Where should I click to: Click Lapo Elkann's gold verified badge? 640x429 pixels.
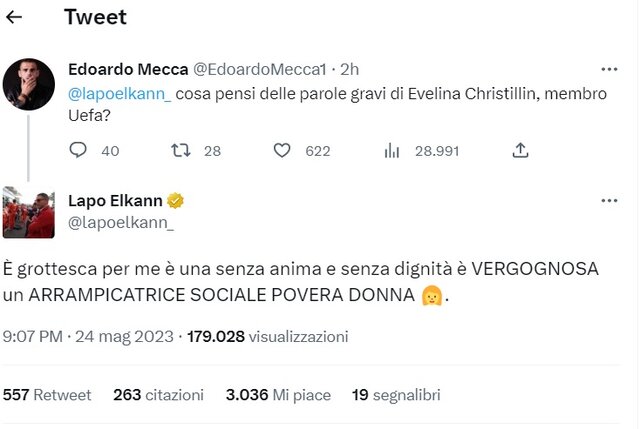(175, 200)
